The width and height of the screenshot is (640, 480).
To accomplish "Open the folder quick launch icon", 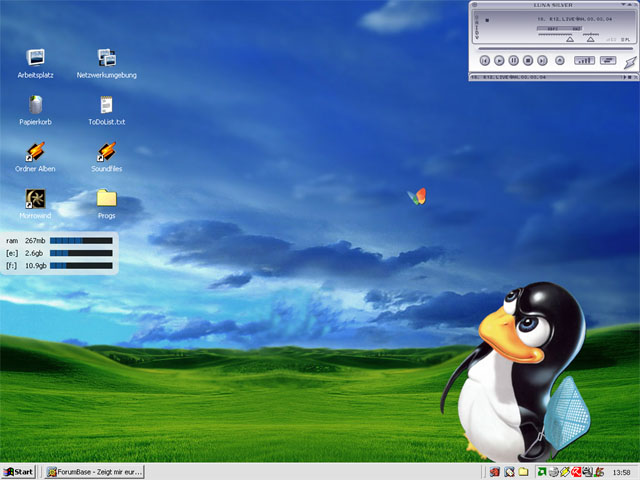I will [523, 472].
